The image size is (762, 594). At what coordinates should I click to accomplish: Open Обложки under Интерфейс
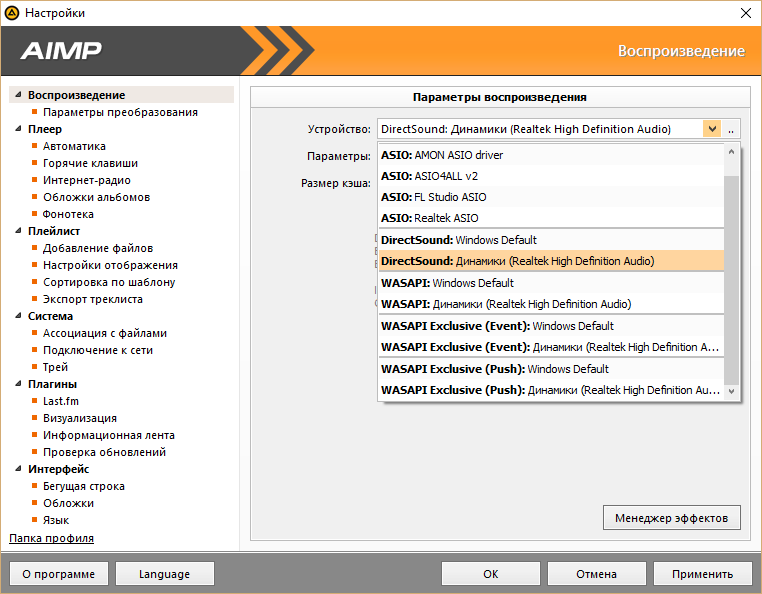pyautogui.click(x=69, y=503)
